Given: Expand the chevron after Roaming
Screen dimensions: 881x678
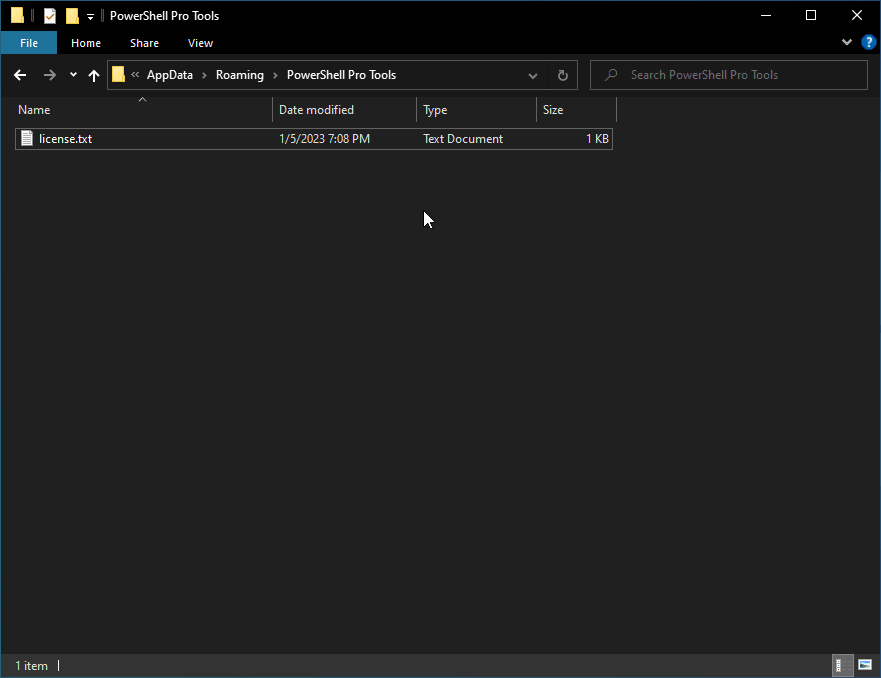Looking at the screenshot, I should point(275,75).
